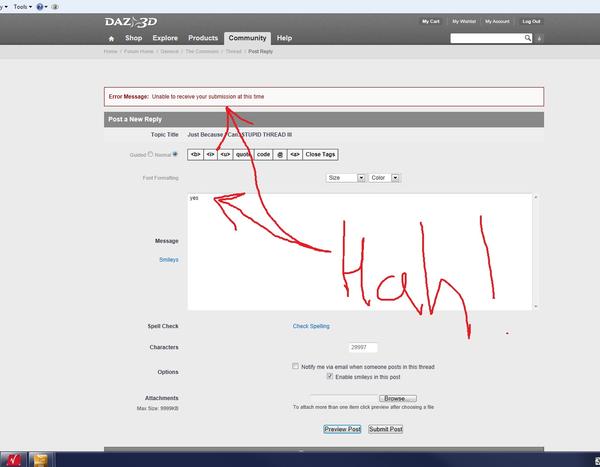Image resolution: width=600 pixels, height=467 pixels.
Task: Click Log Out
Action: coord(531,21)
